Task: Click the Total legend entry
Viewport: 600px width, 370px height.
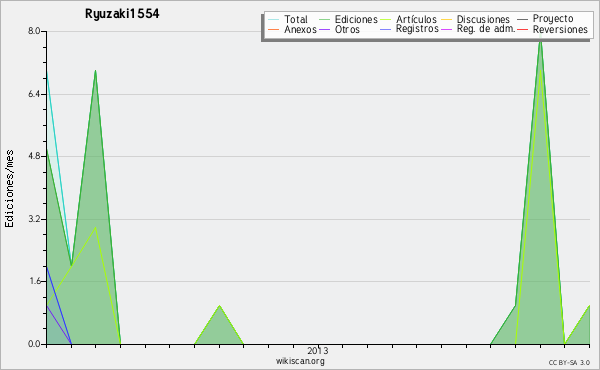Action: pos(295,19)
